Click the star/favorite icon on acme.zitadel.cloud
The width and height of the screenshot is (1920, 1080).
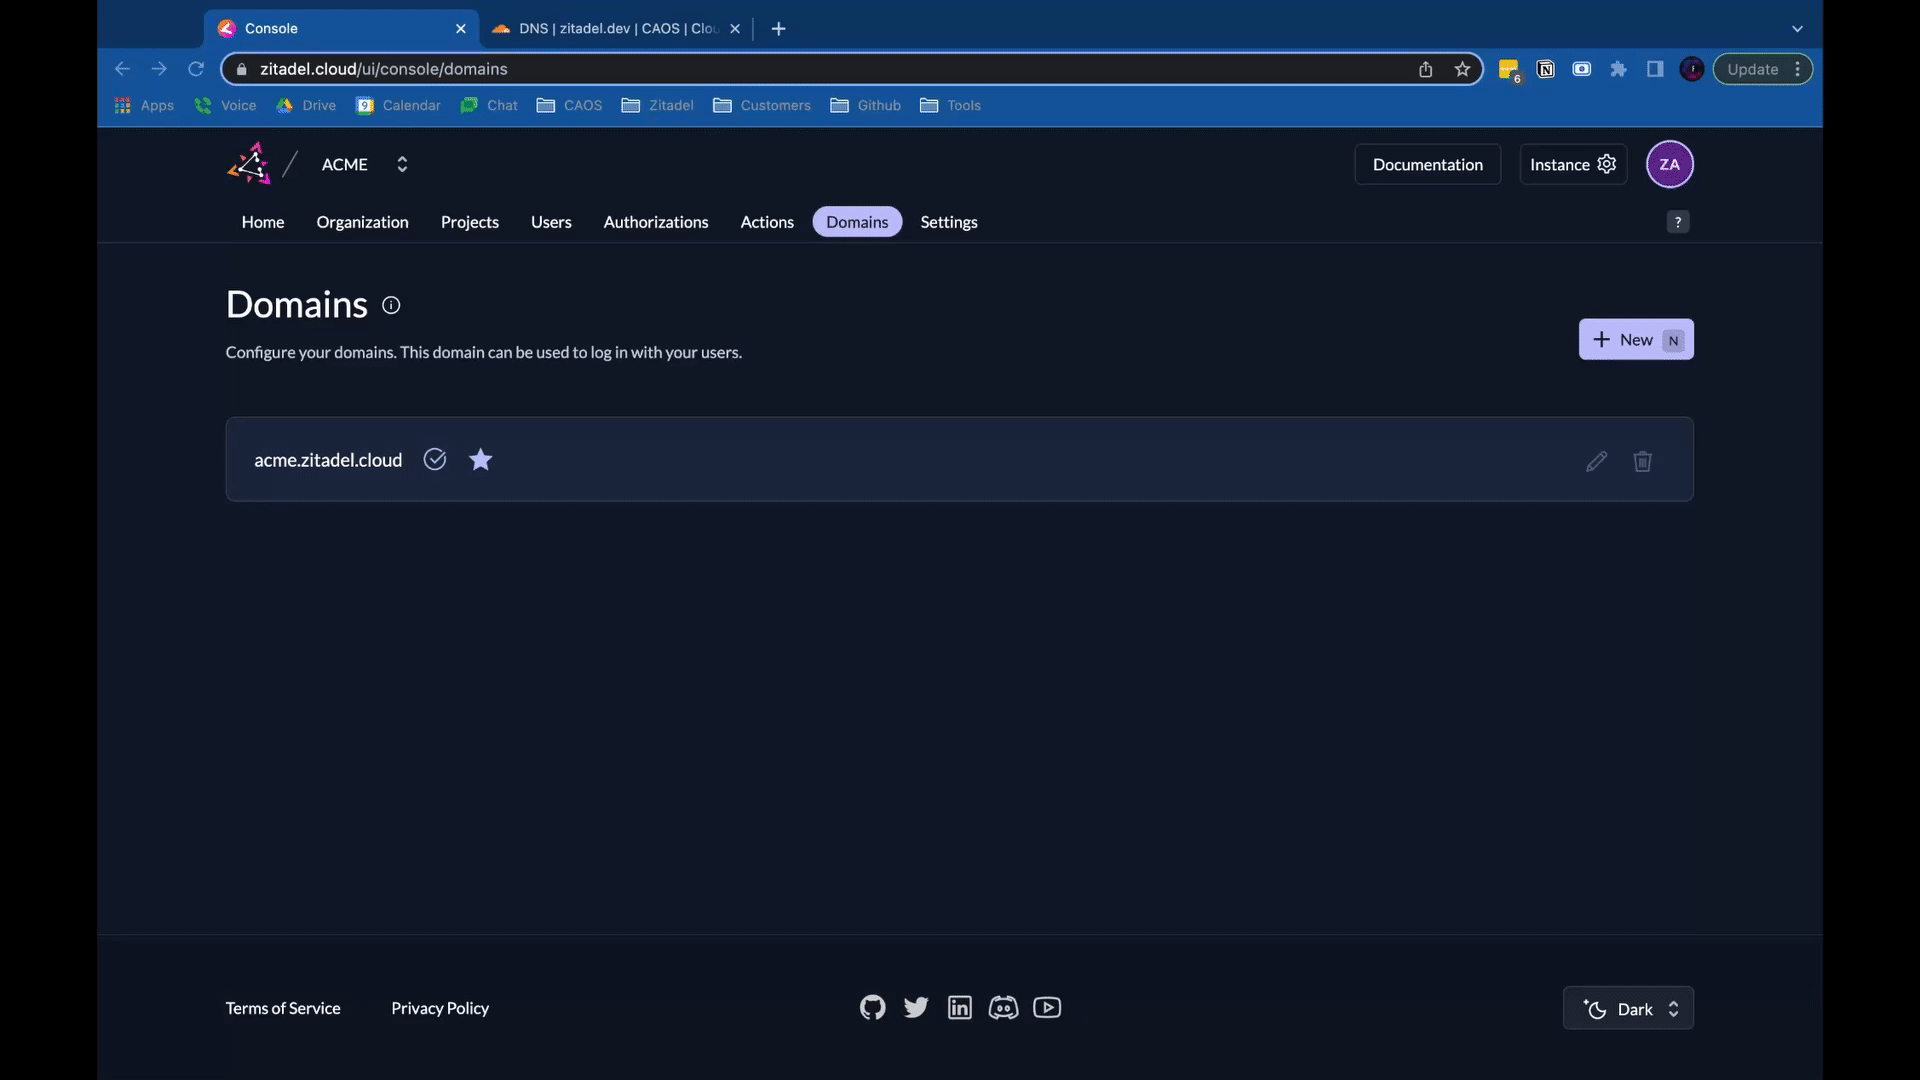point(480,459)
